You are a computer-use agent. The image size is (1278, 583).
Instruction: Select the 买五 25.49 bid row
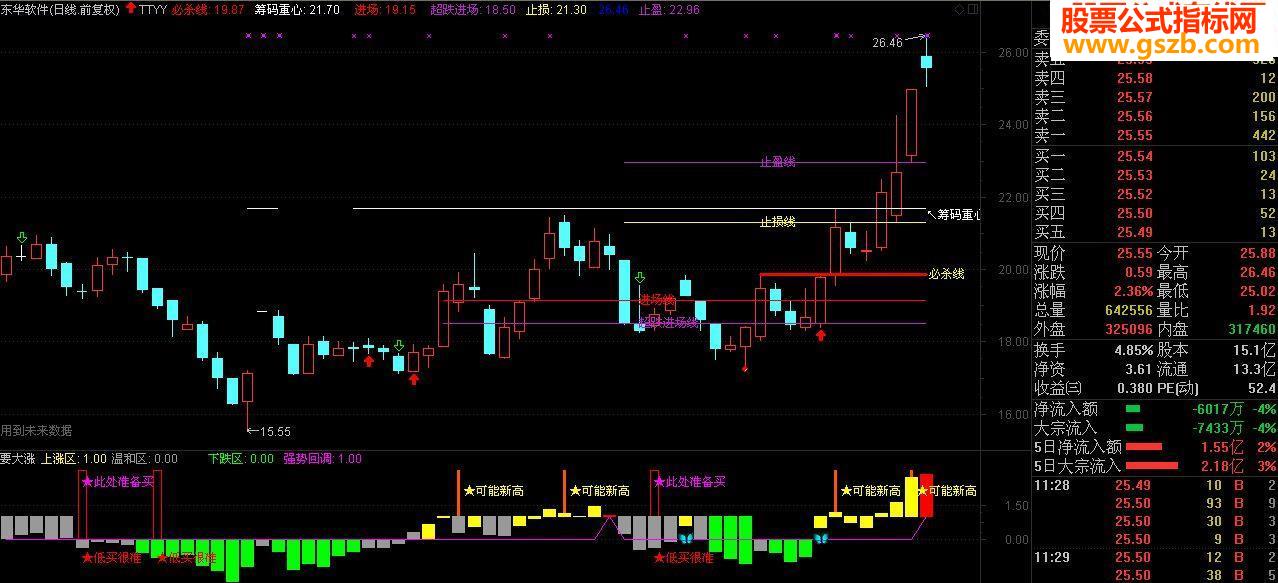[1155, 233]
